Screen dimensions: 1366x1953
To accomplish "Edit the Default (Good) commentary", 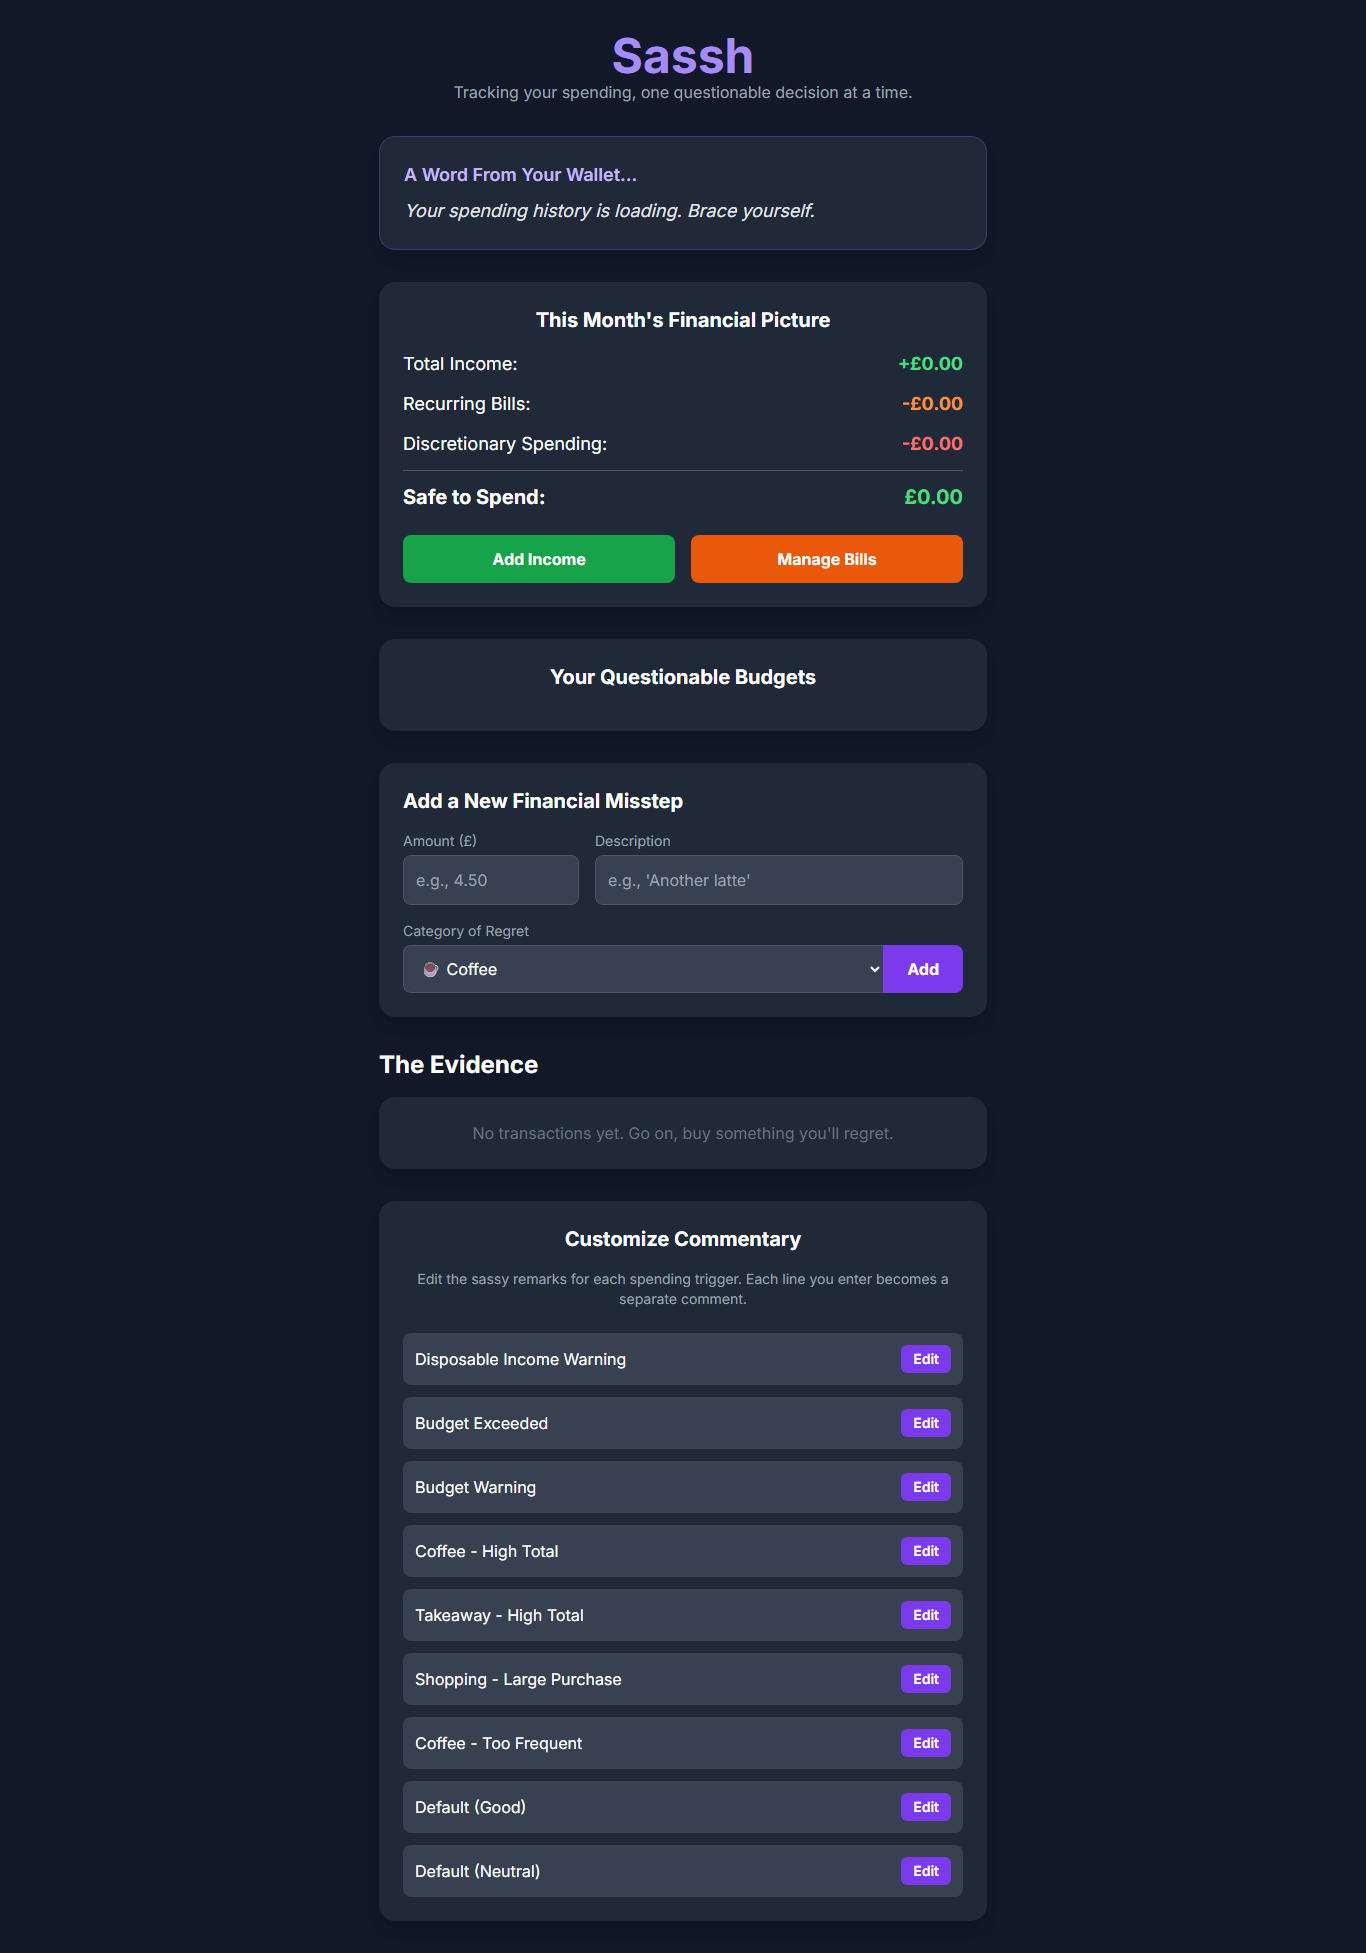I will point(926,1807).
